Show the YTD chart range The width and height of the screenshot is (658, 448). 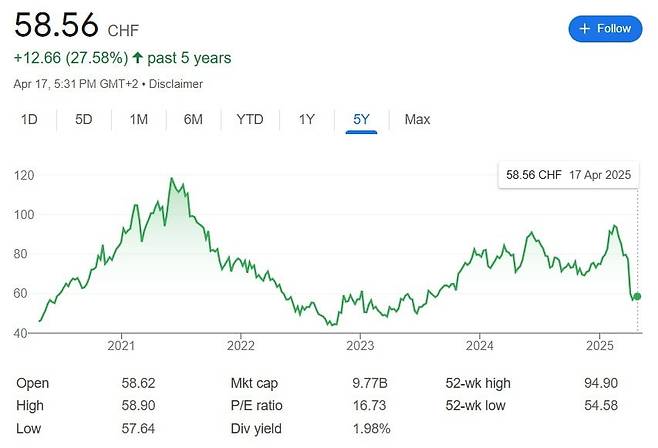click(x=250, y=120)
